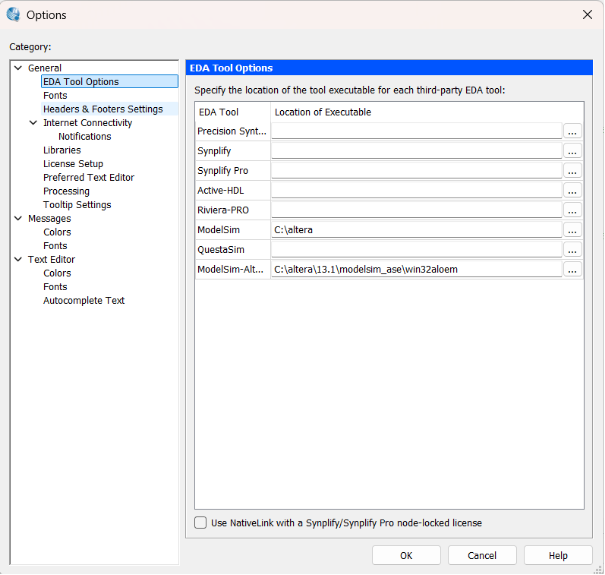Select Autocomplete Text under Text Editor
605x575 pixels.
[x=84, y=300]
